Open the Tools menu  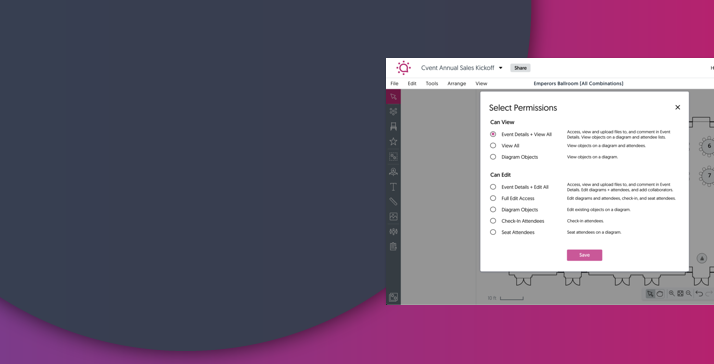click(x=432, y=83)
